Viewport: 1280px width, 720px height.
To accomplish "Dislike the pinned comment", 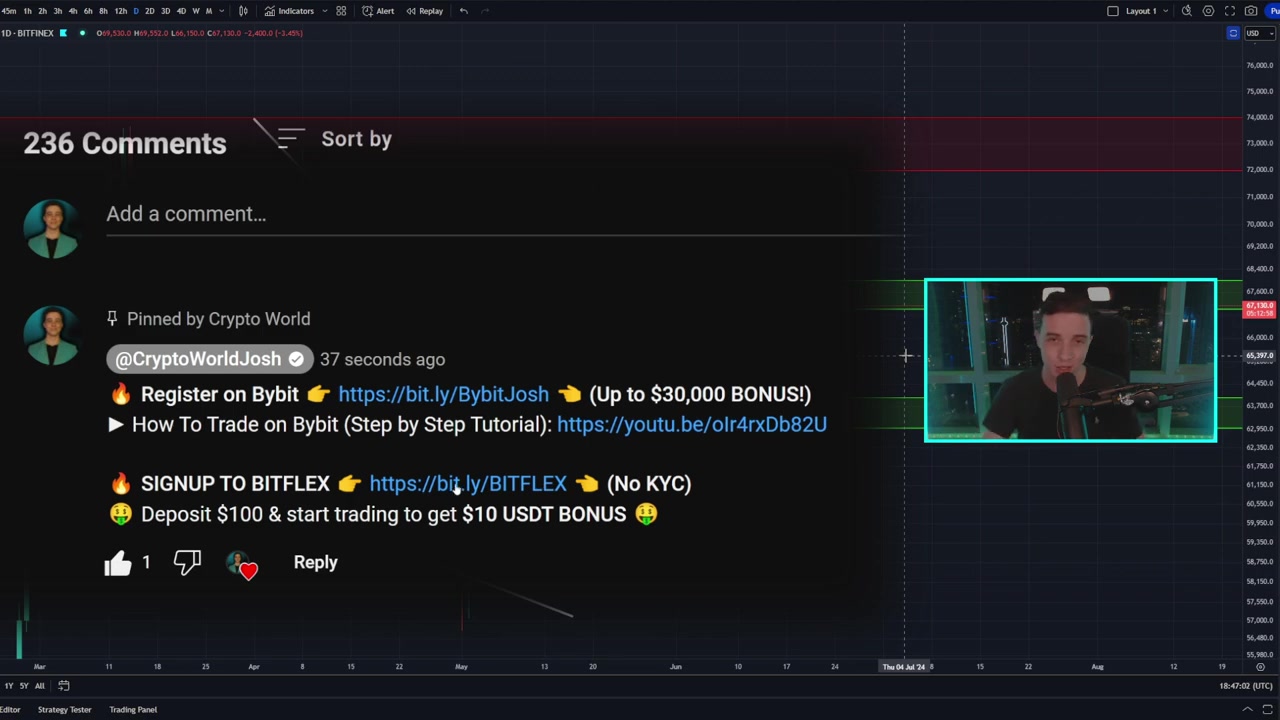I will click(x=187, y=563).
